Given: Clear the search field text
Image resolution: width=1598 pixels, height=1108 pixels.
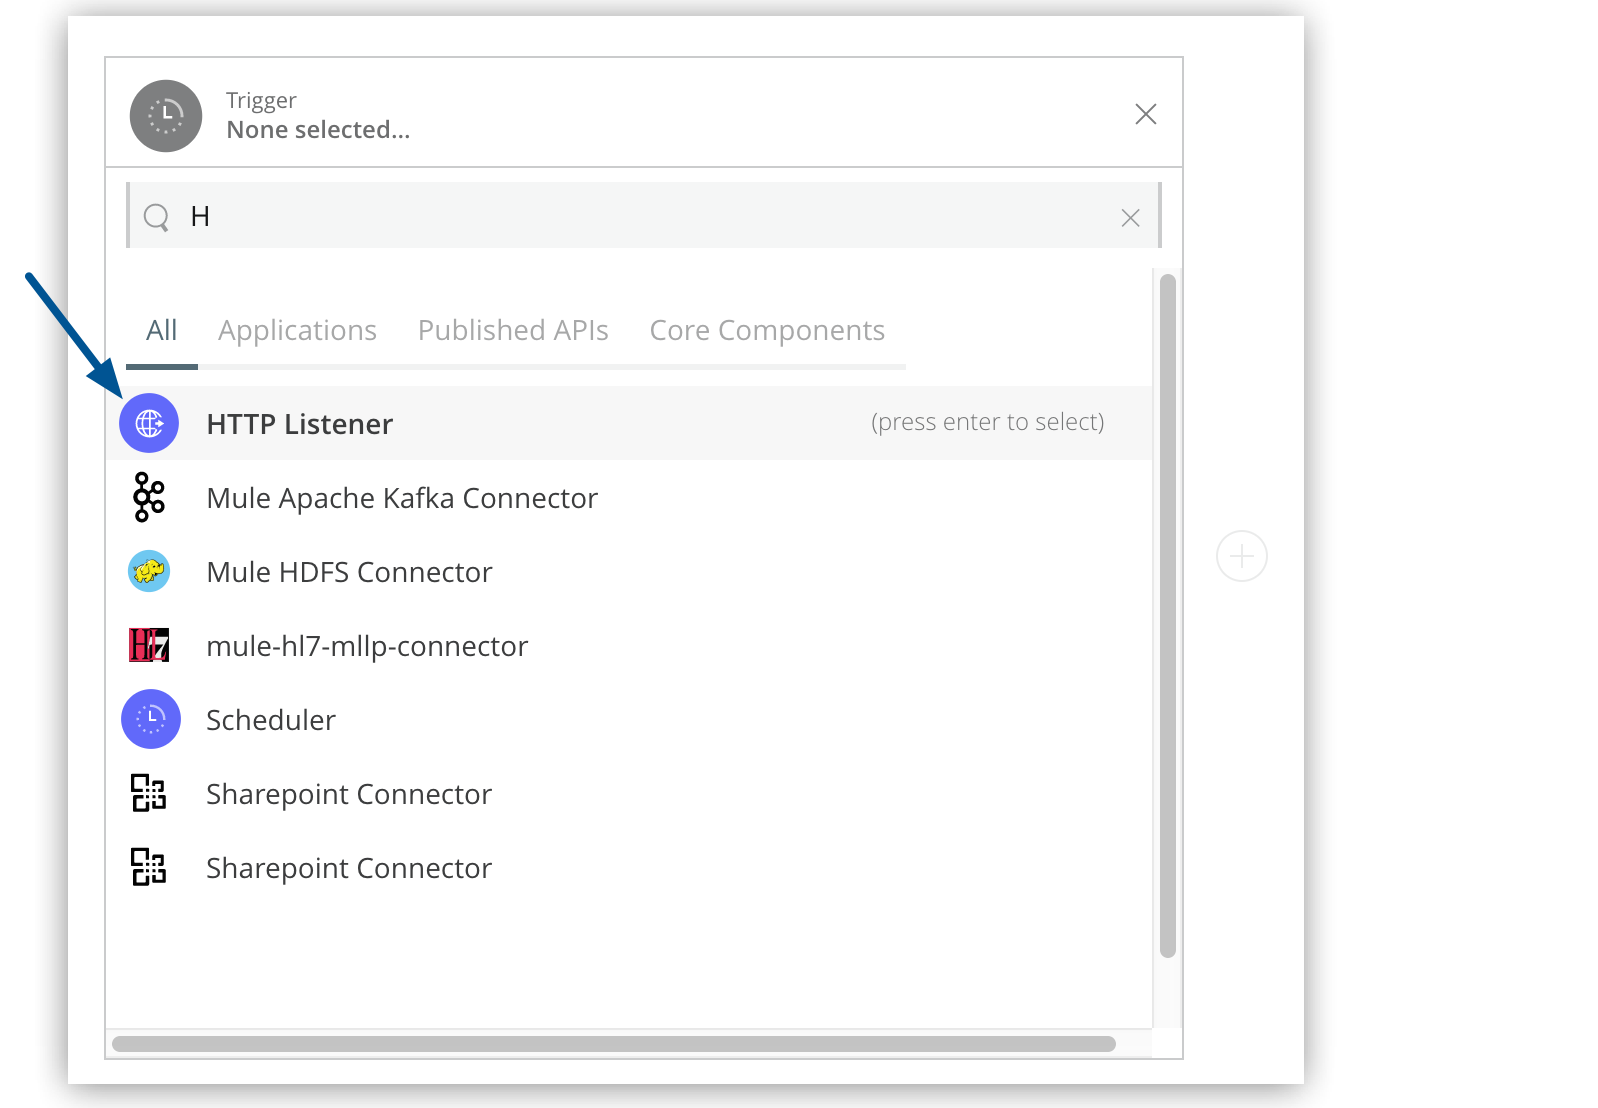Looking at the screenshot, I should (1130, 218).
